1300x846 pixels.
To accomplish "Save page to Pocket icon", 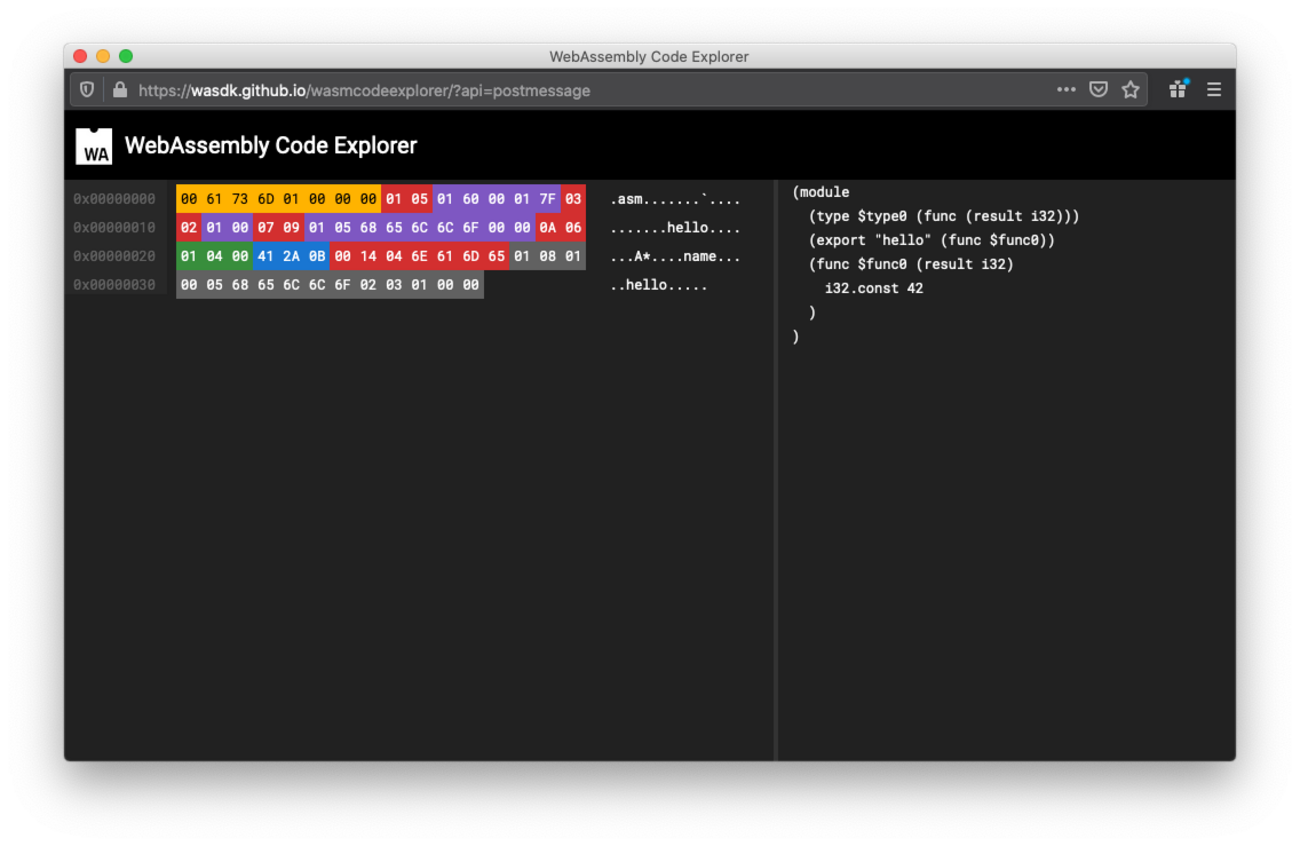I will click(x=1098, y=90).
